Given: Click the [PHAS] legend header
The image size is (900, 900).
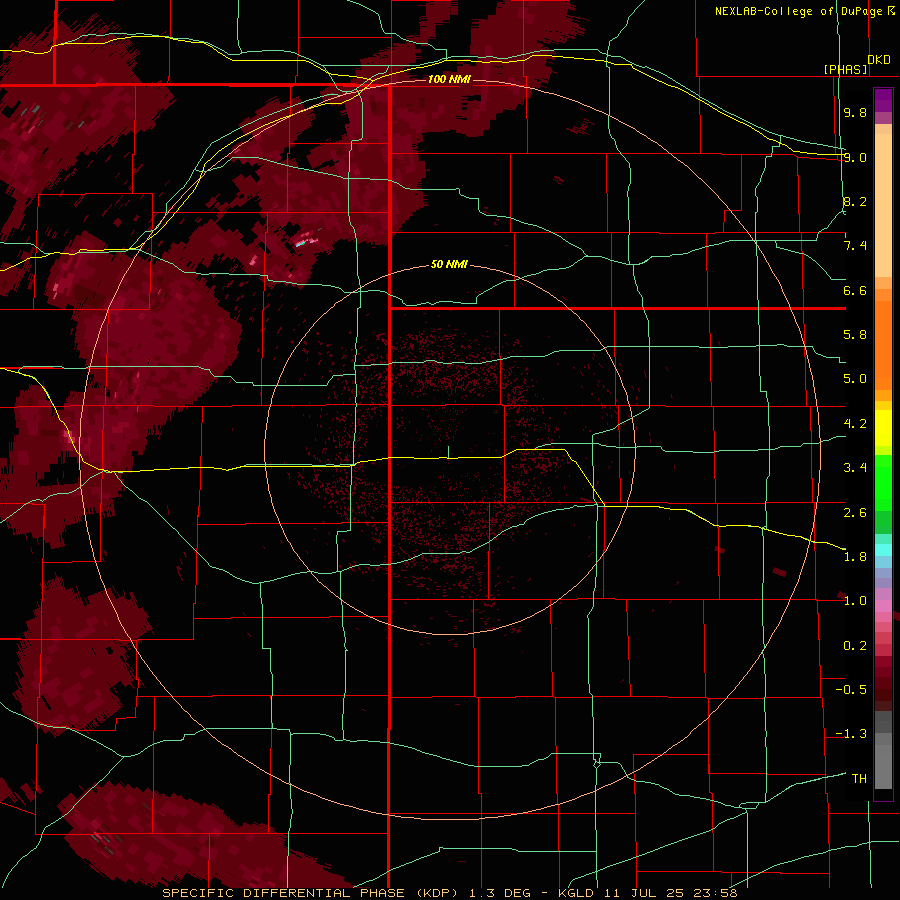Looking at the screenshot, I should [845, 69].
